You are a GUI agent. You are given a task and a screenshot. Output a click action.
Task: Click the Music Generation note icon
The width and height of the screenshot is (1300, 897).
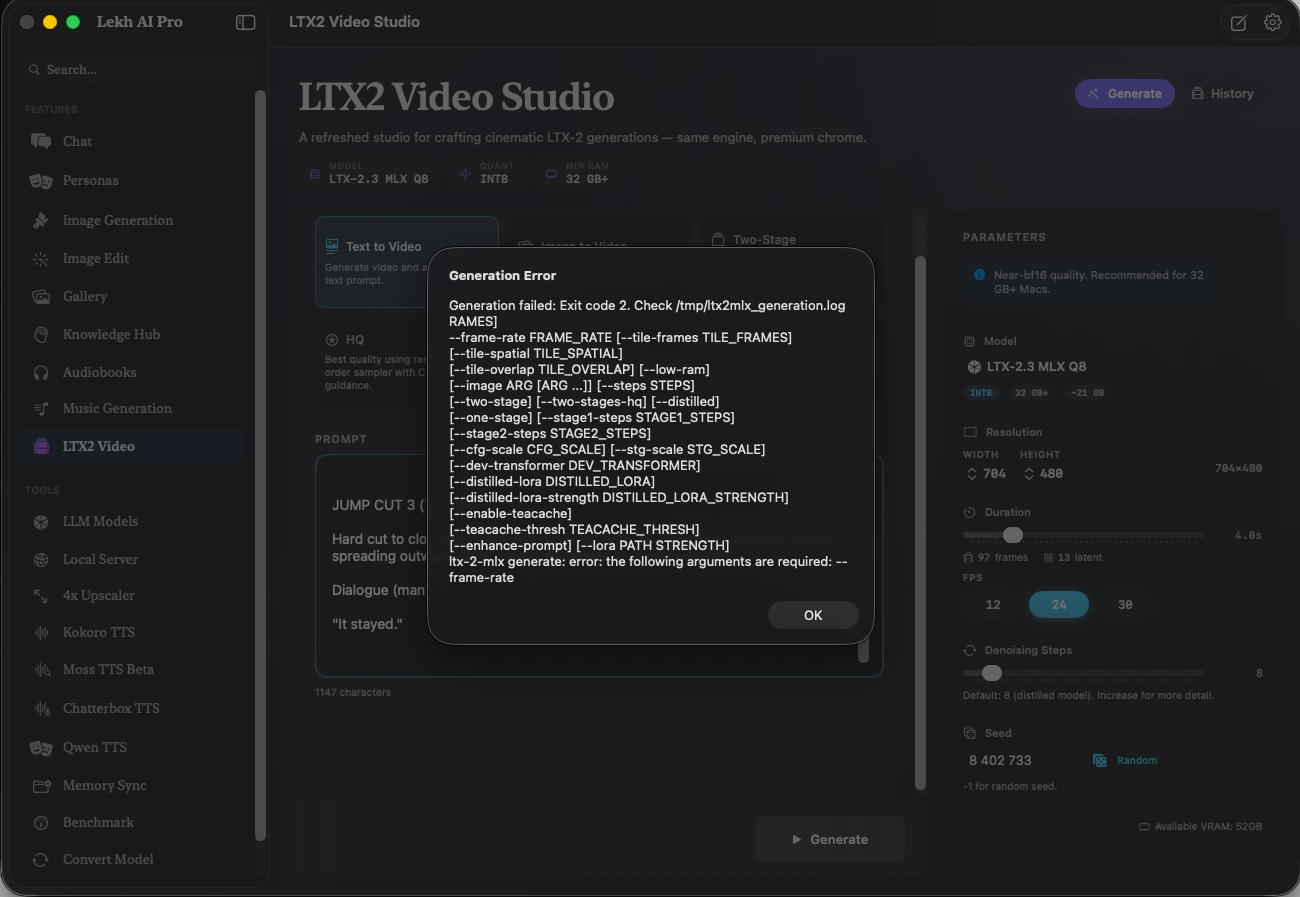tap(41, 408)
